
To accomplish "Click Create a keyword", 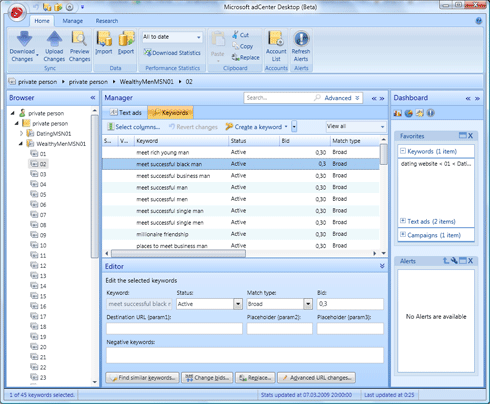I will tap(254, 127).
